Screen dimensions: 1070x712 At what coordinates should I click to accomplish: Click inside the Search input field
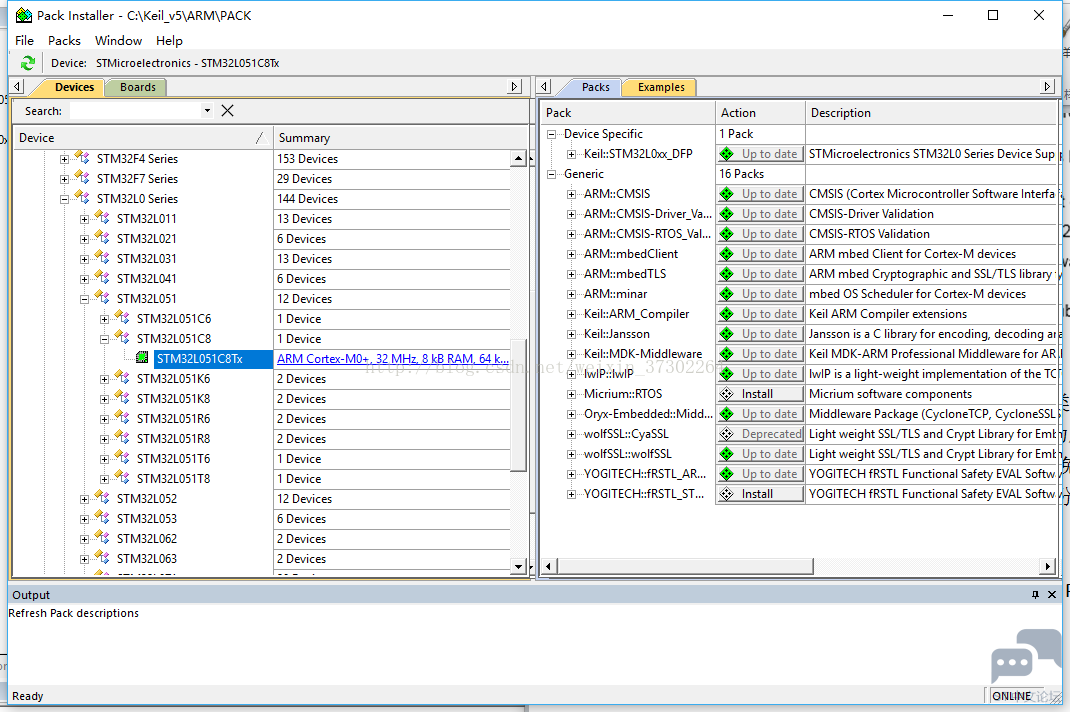pyautogui.click(x=136, y=111)
